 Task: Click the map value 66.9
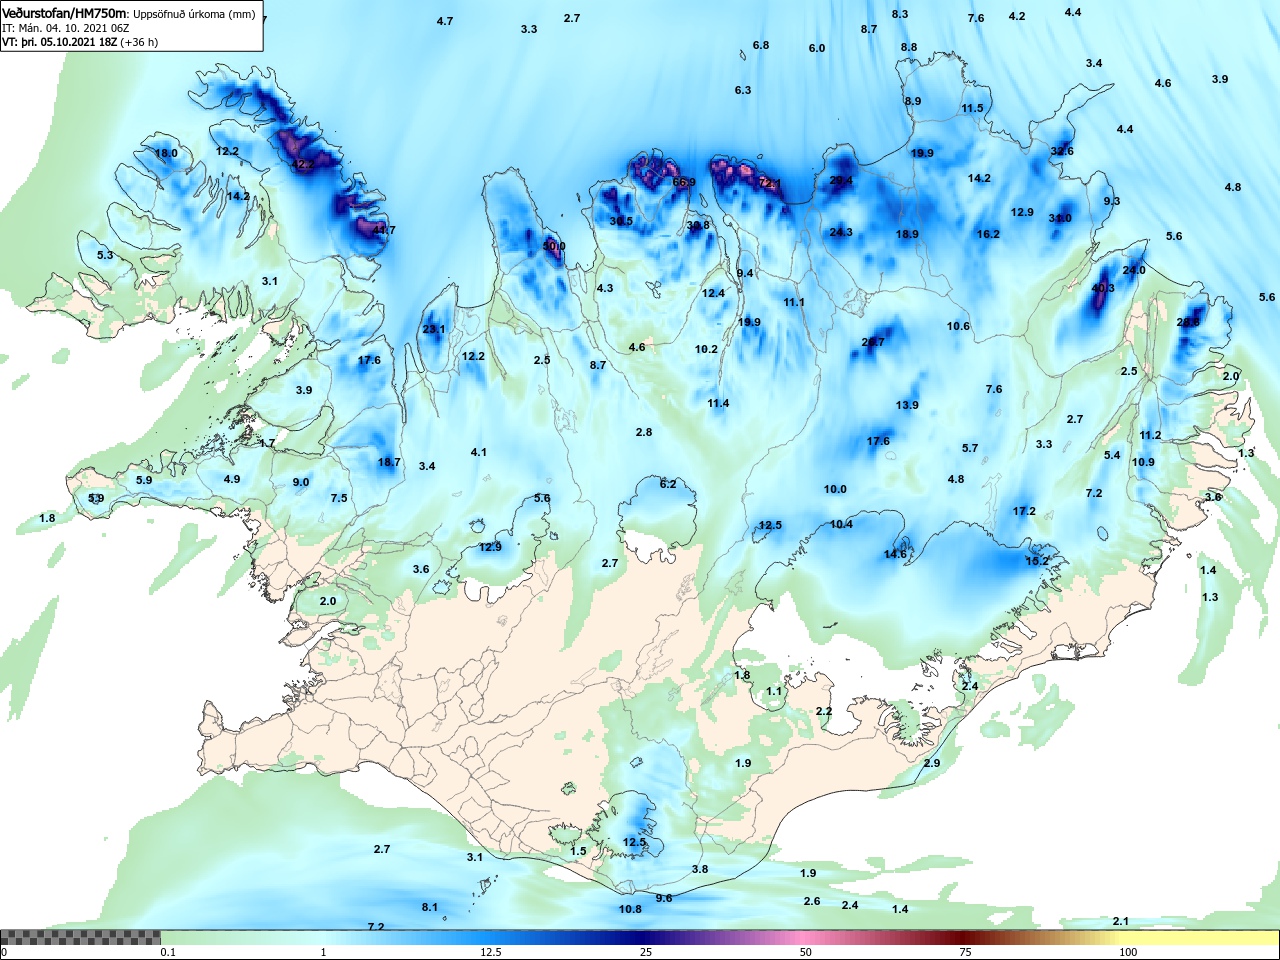pyautogui.click(x=684, y=182)
